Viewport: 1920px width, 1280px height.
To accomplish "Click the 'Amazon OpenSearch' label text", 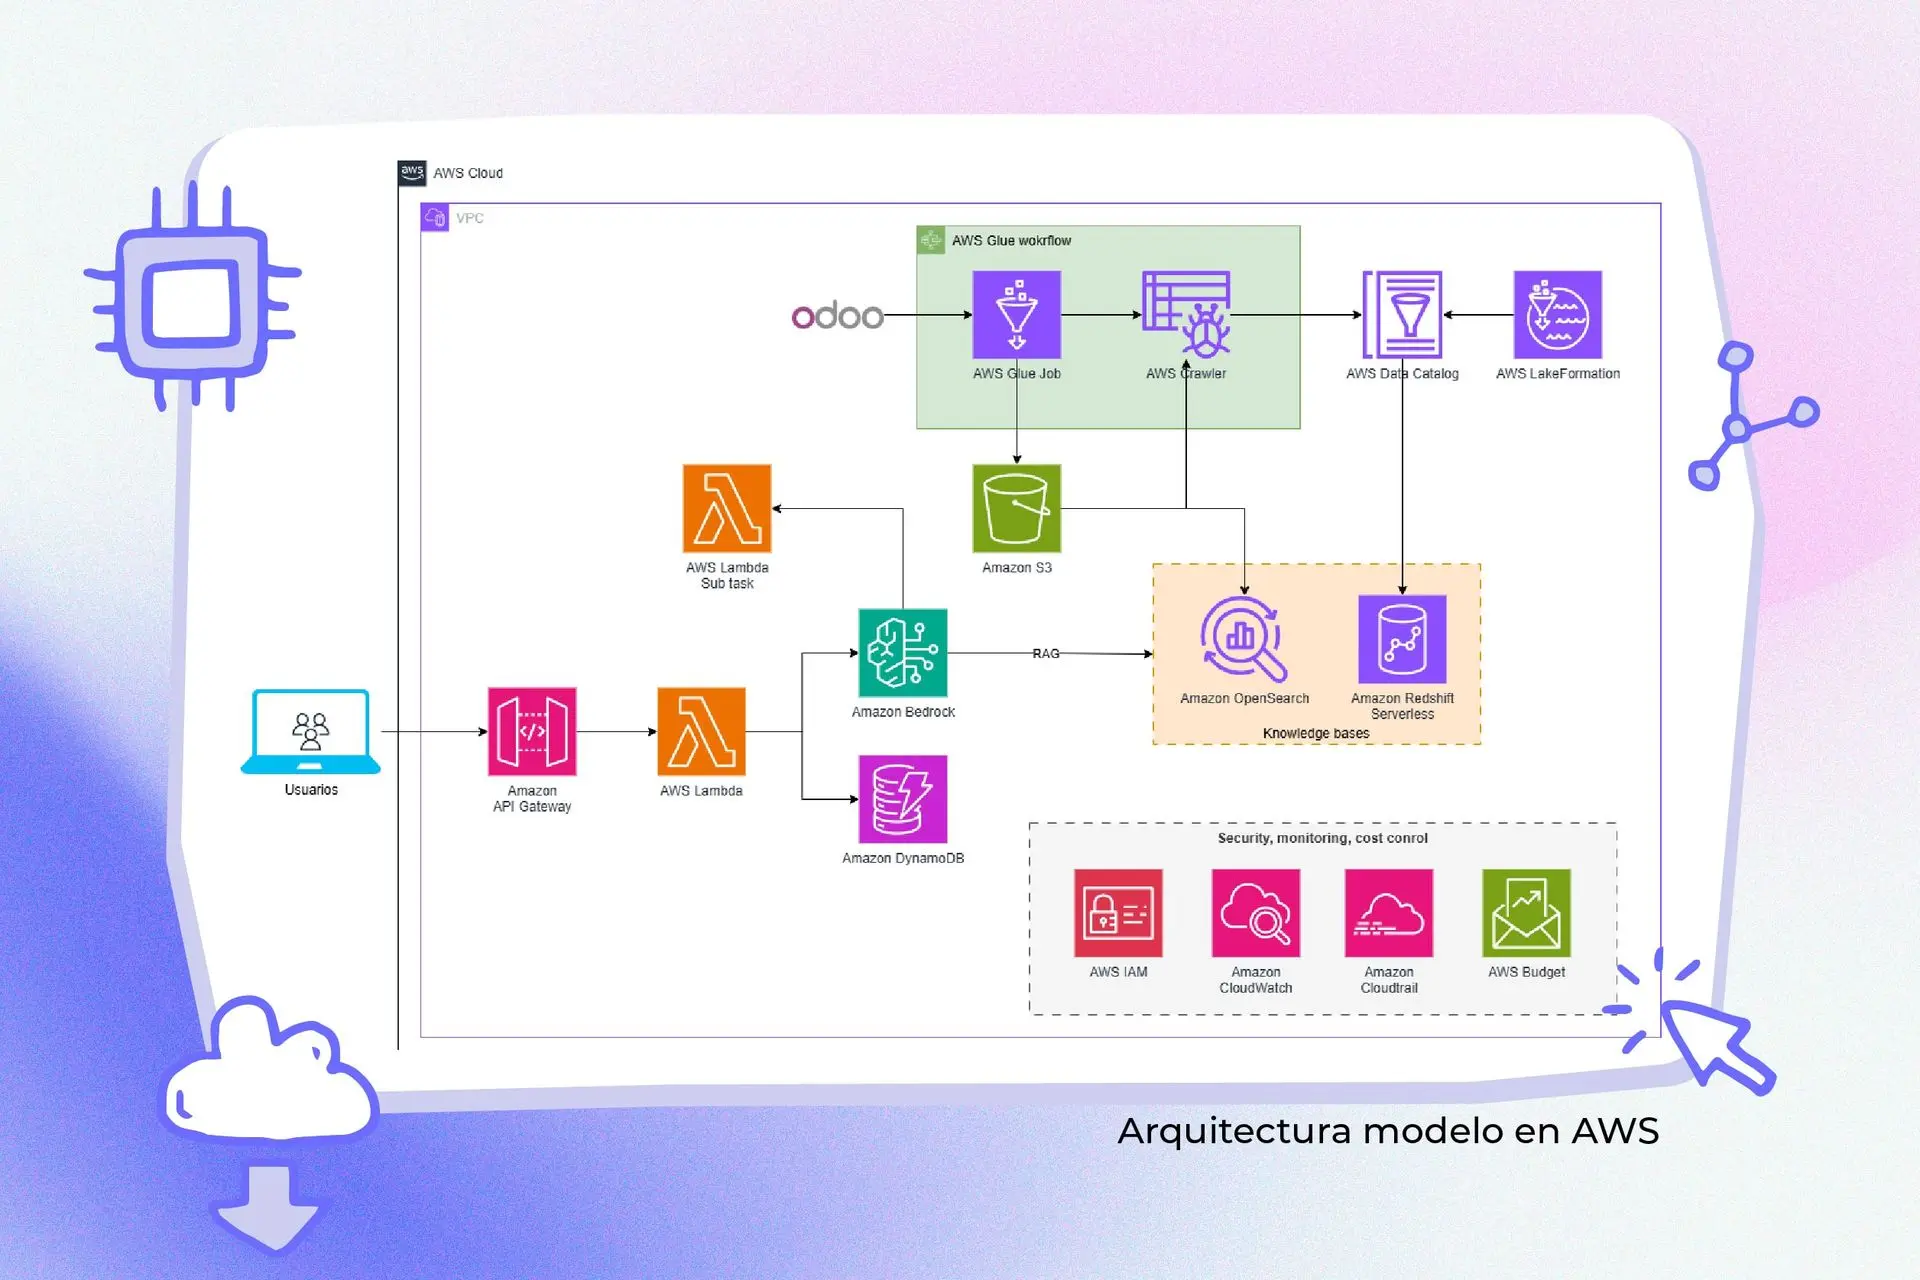I will [x=1244, y=698].
